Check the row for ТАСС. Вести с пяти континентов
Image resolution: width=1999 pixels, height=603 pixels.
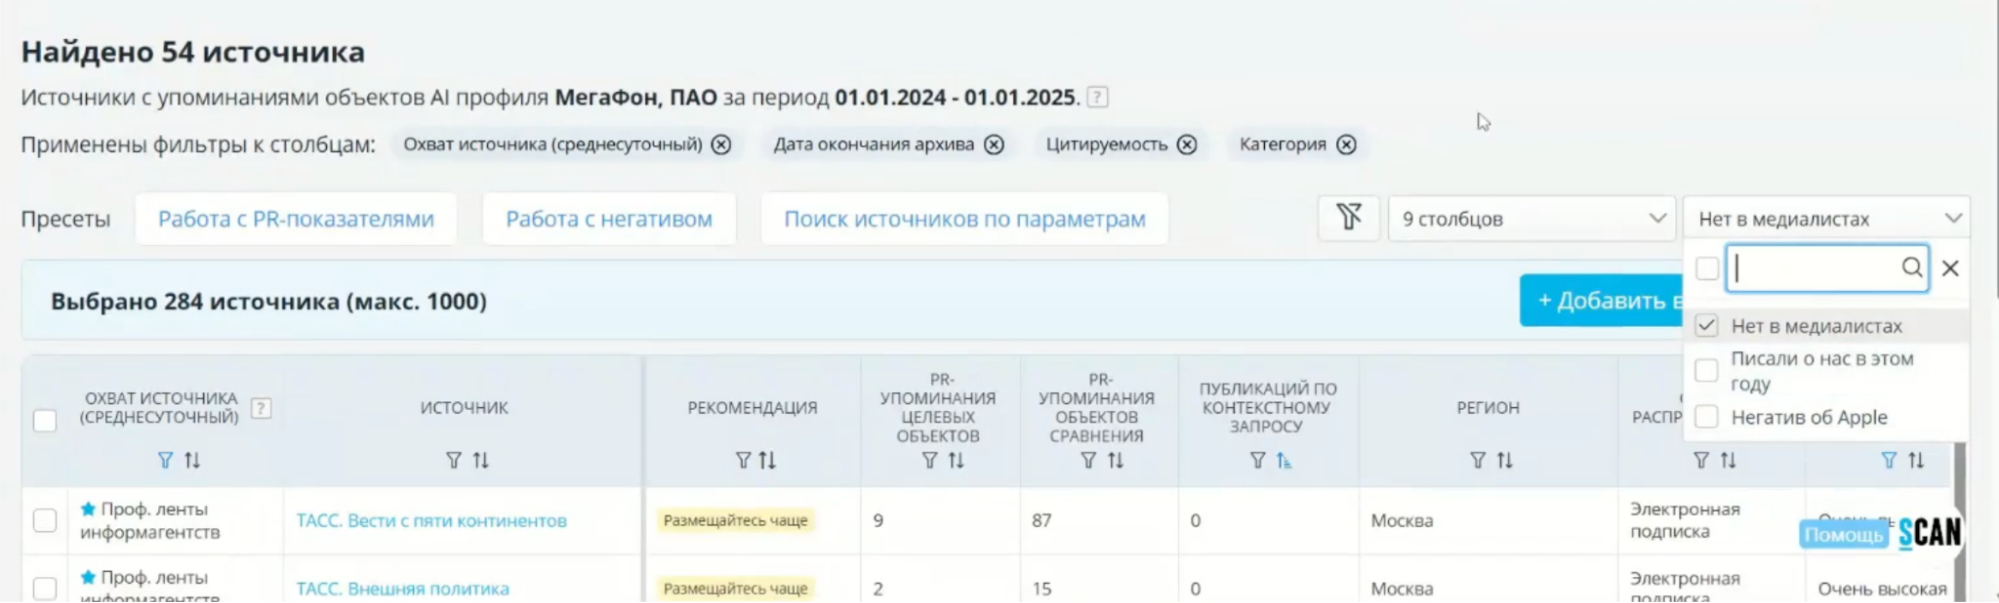coord(45,520)
